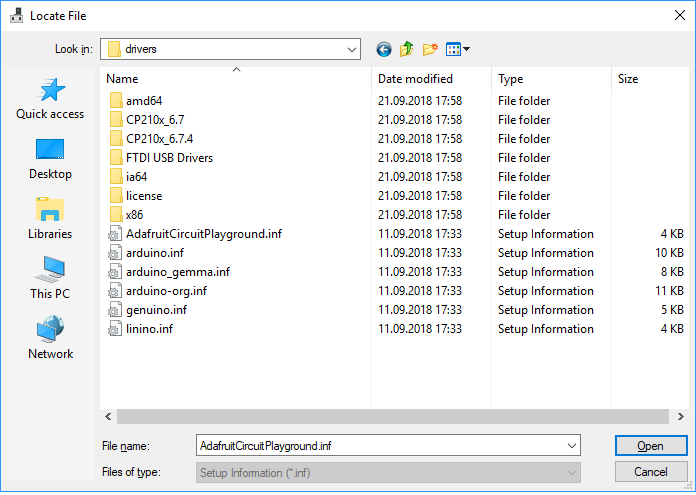Click date modified of genuino.inf row

pyautogui.click(x=420, y=310)
